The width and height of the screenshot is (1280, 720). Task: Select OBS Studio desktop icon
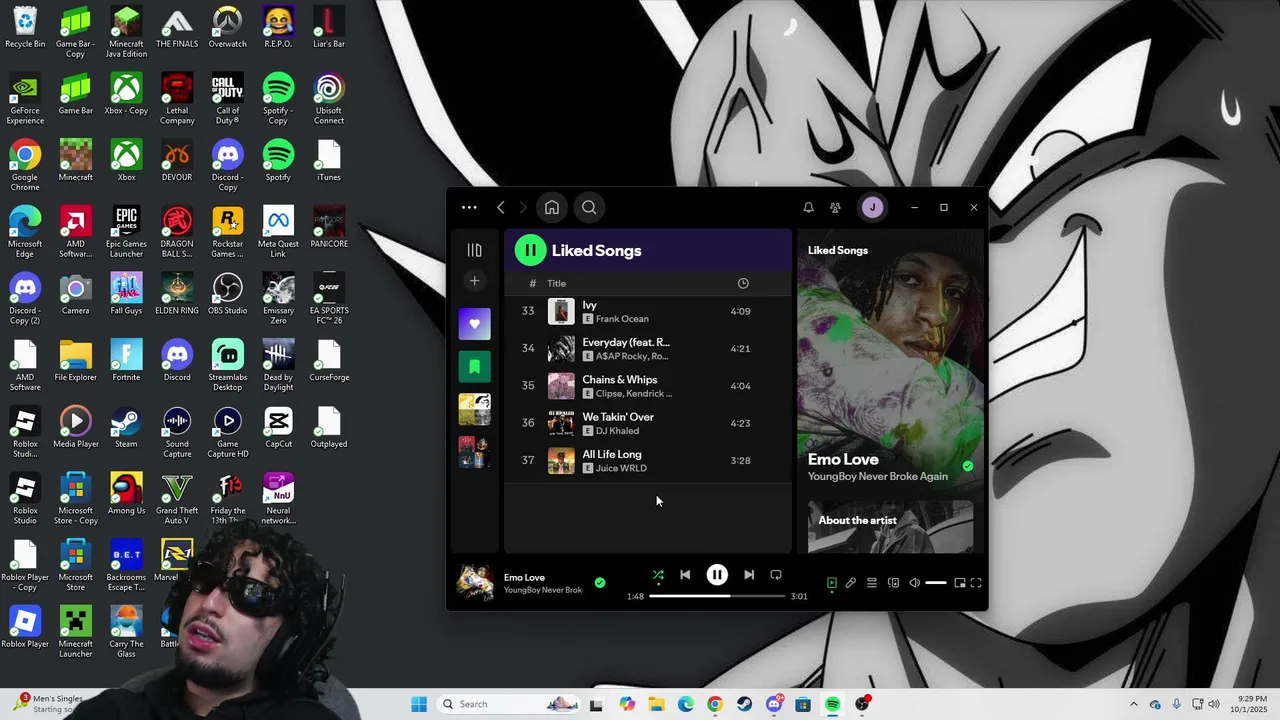[227, 295]
